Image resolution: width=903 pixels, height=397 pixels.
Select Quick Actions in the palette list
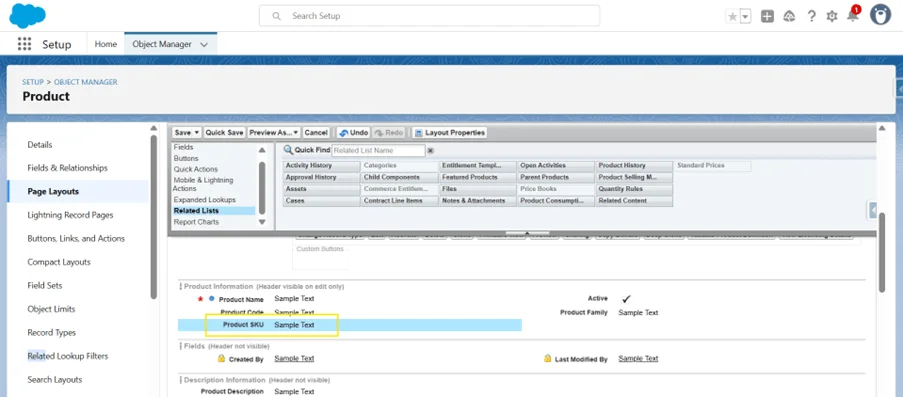[x=196, y=169]
